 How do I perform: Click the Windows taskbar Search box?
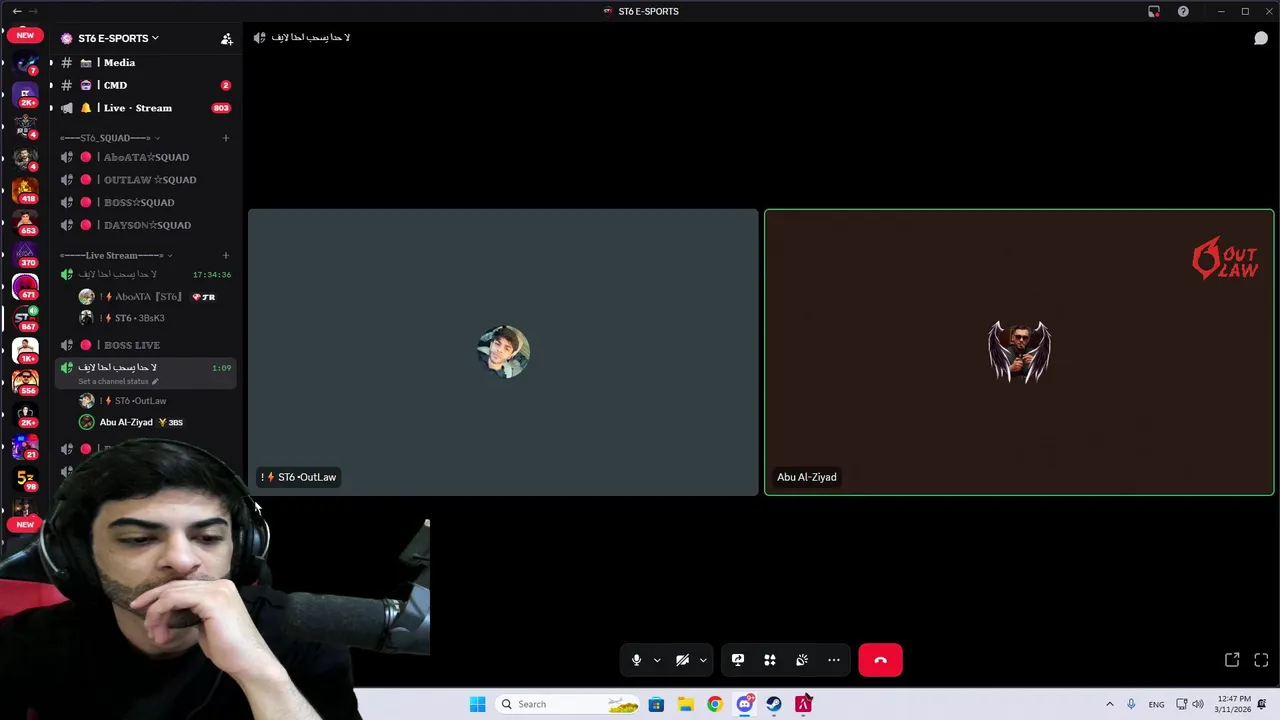[568, 704]
